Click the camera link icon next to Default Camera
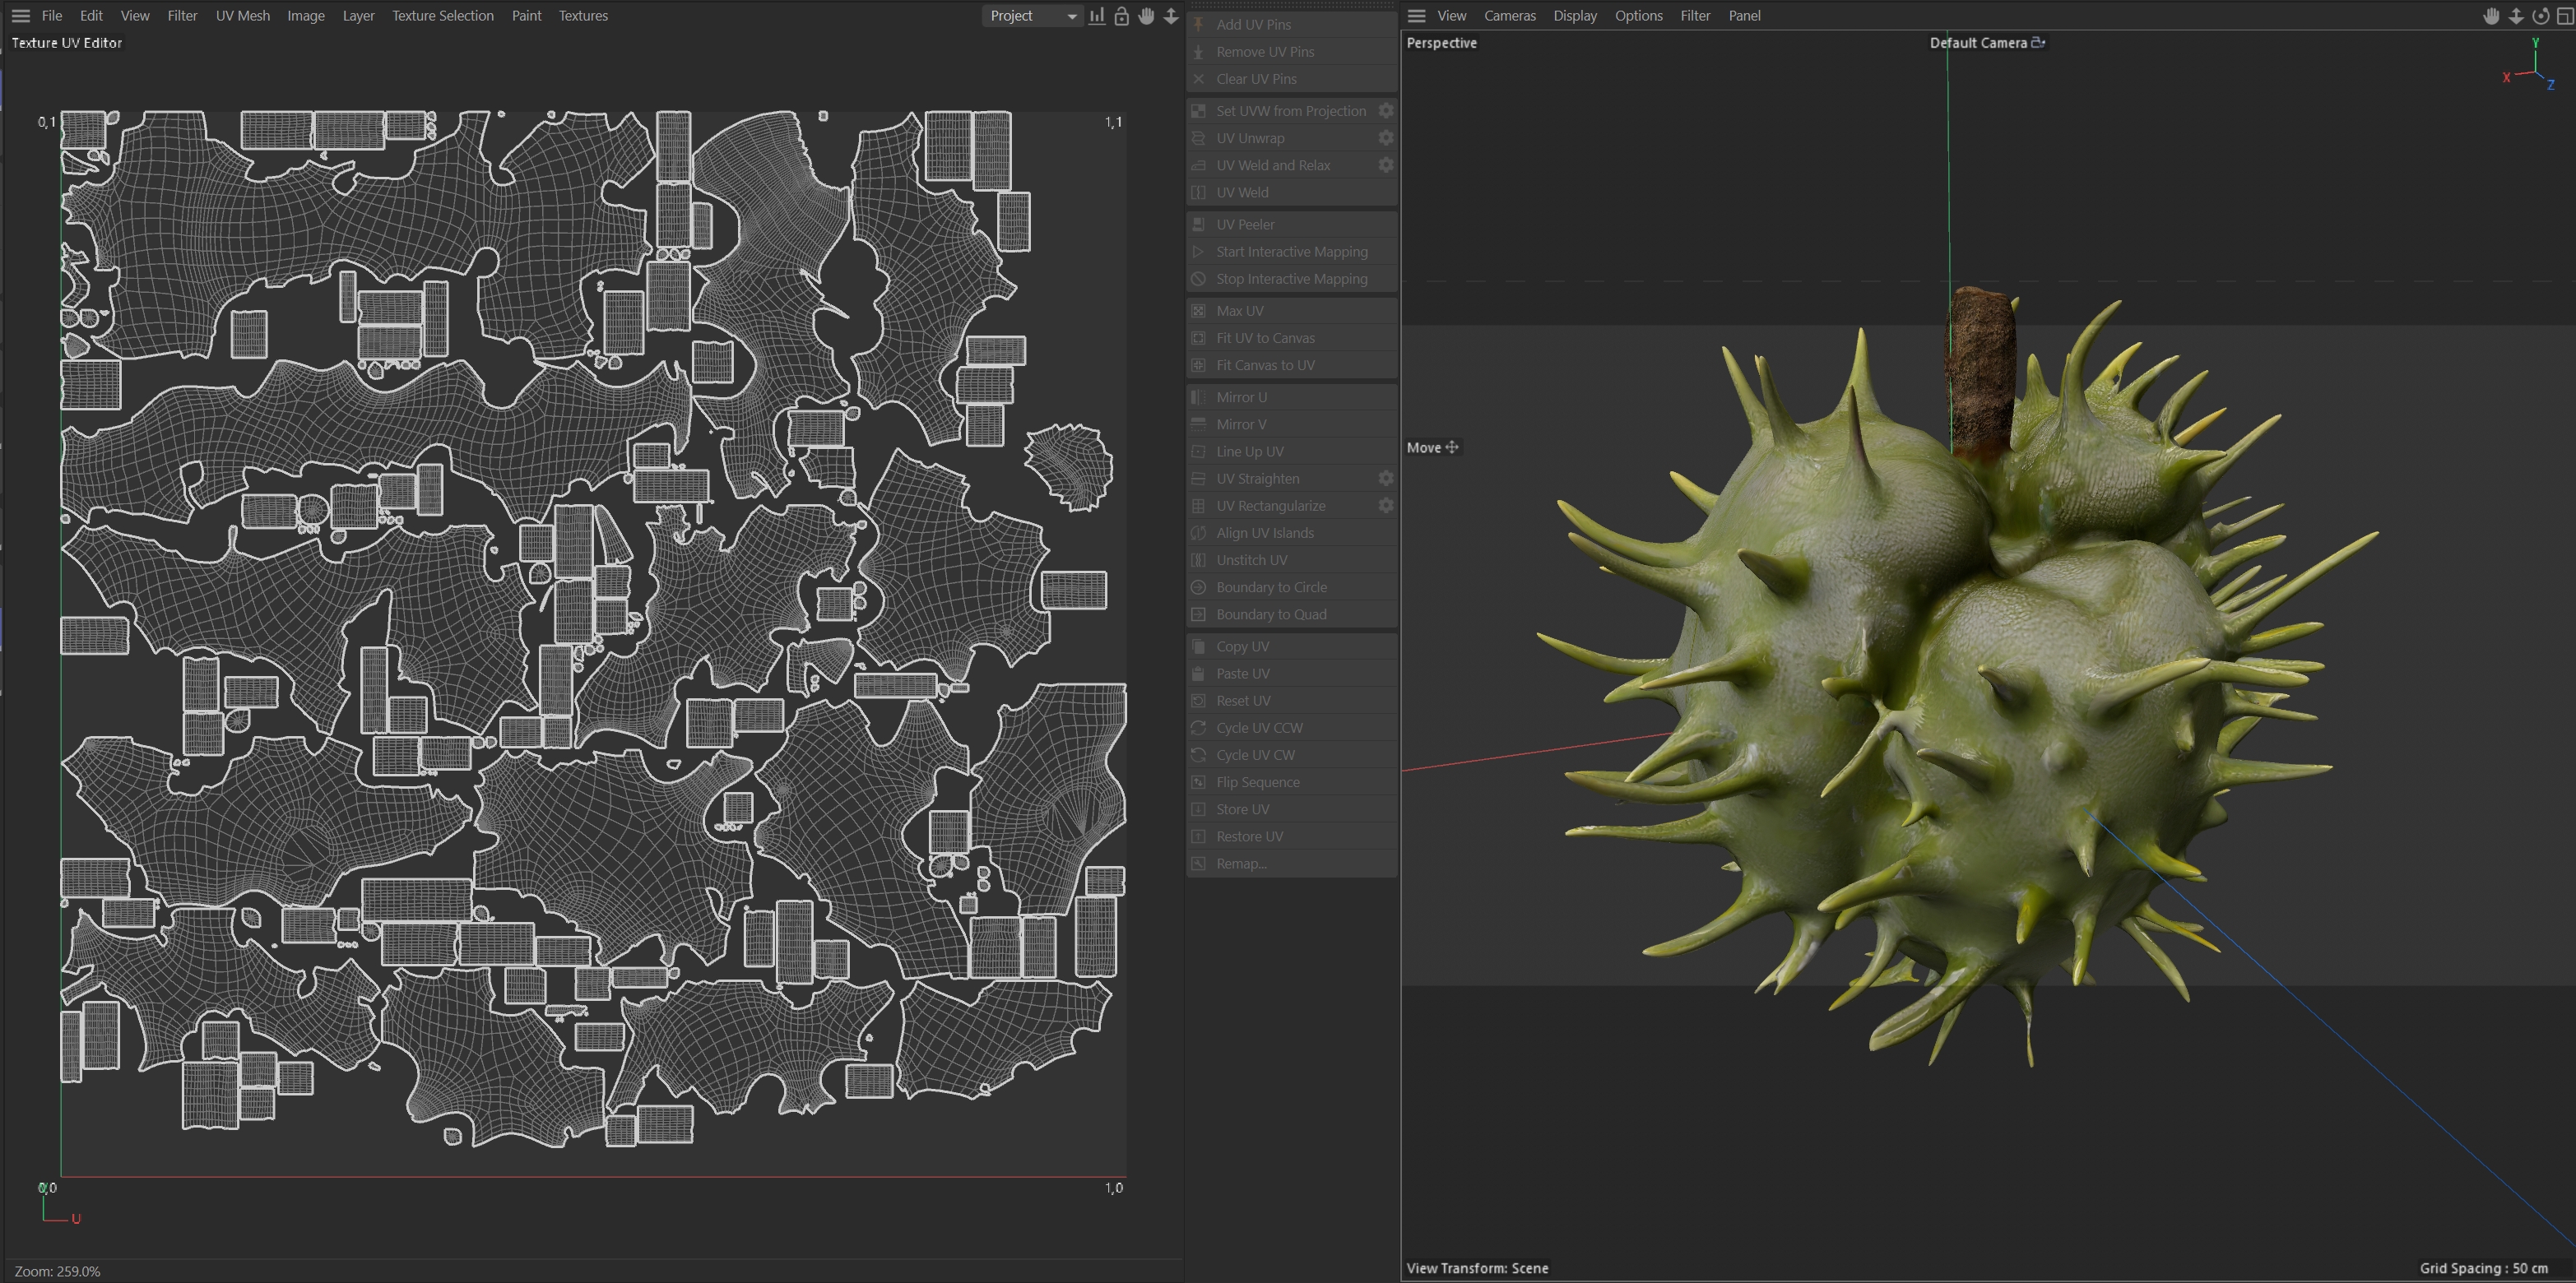 (x=2038, y=42)
